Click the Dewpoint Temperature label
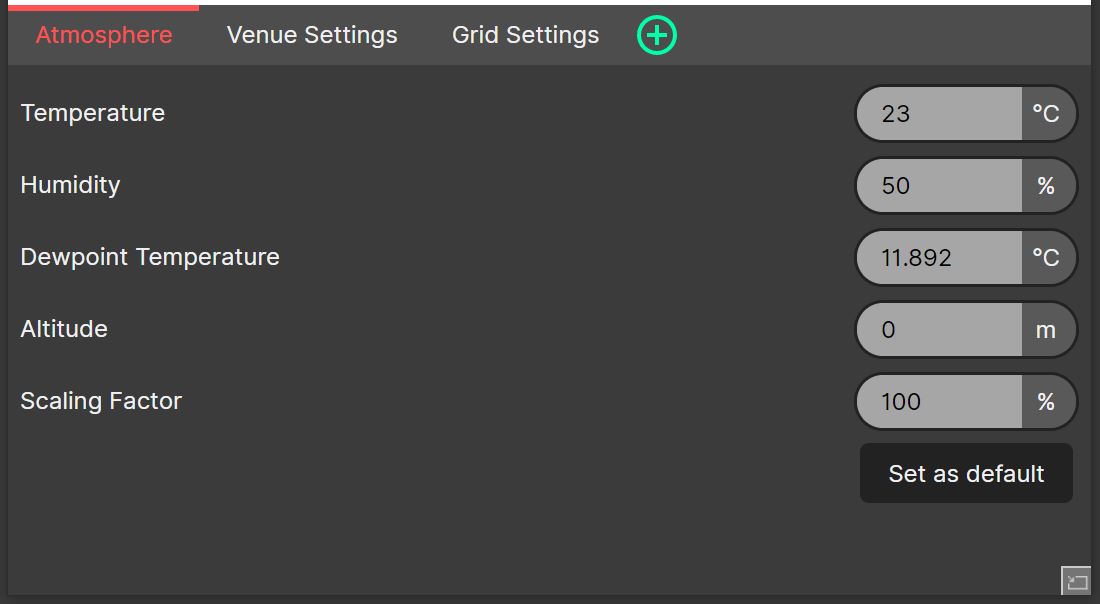The width and height of the screenshot is (1100, 604). pos(150,257)
